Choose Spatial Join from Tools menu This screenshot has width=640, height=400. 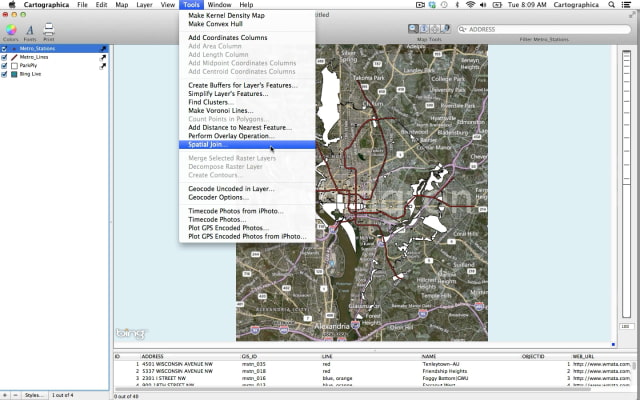click(x=208, y=144)
